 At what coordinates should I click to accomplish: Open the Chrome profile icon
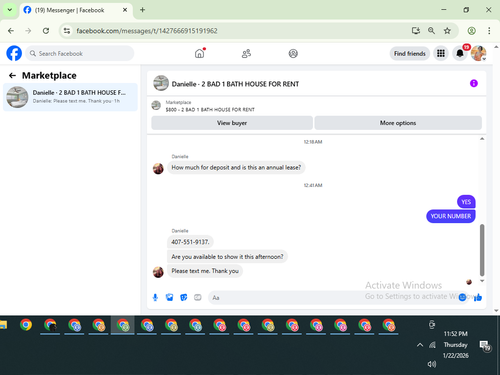(471, 31)
